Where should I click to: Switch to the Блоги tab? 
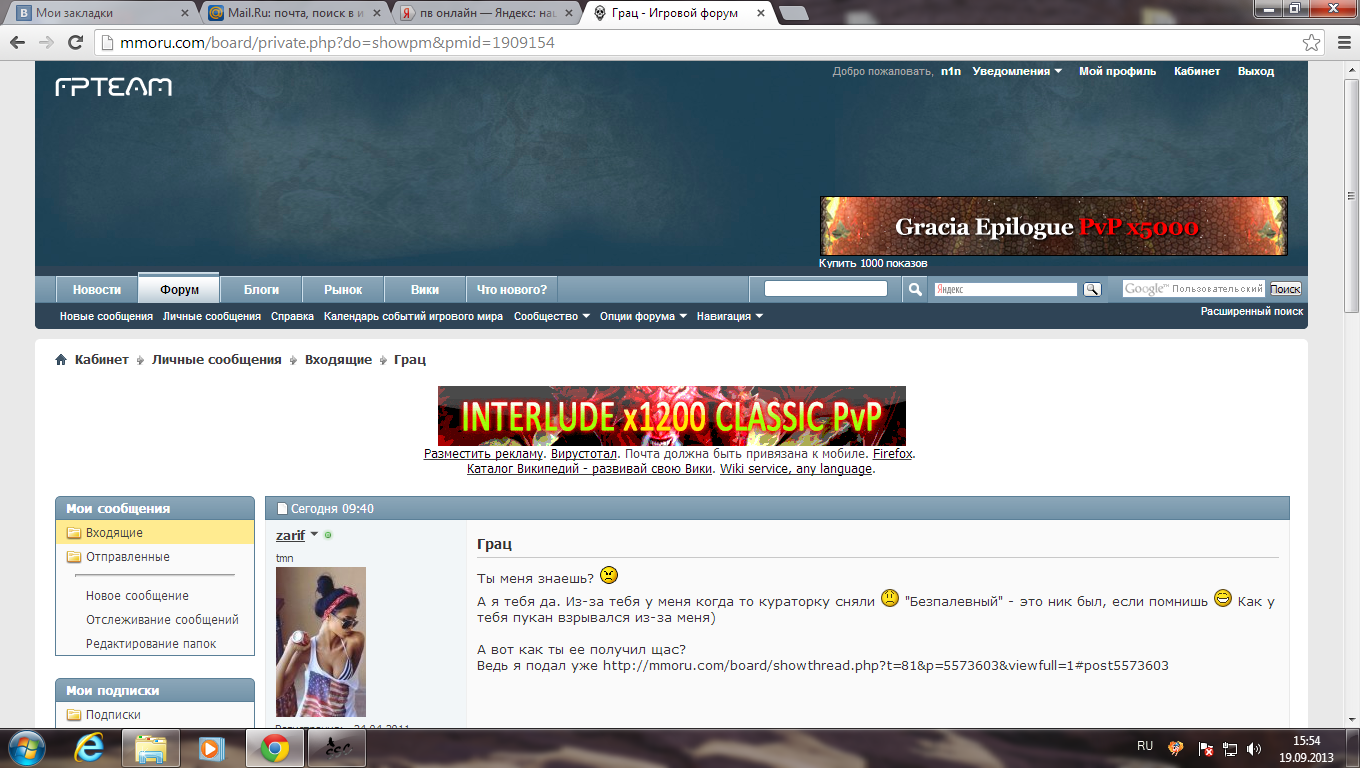pos(262,289)
